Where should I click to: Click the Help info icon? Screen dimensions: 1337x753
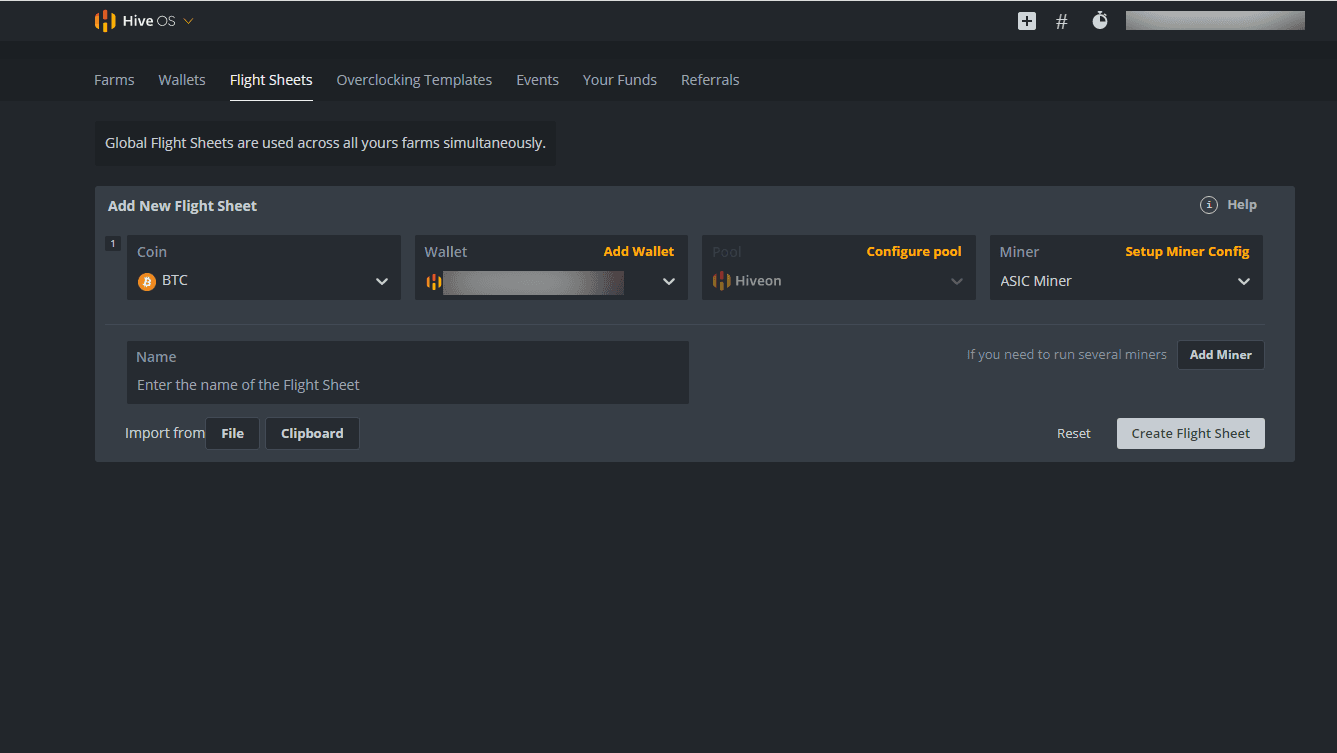coord(1208,205)
